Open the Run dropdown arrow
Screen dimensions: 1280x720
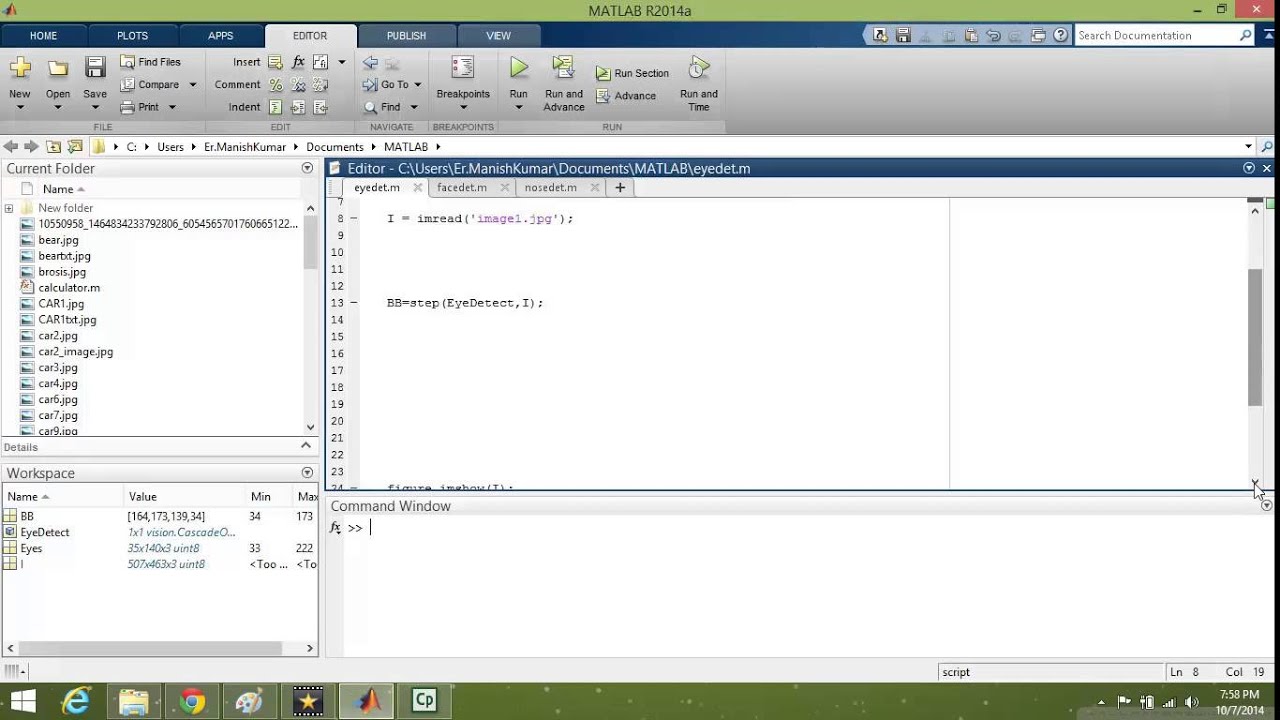[518, 107]
